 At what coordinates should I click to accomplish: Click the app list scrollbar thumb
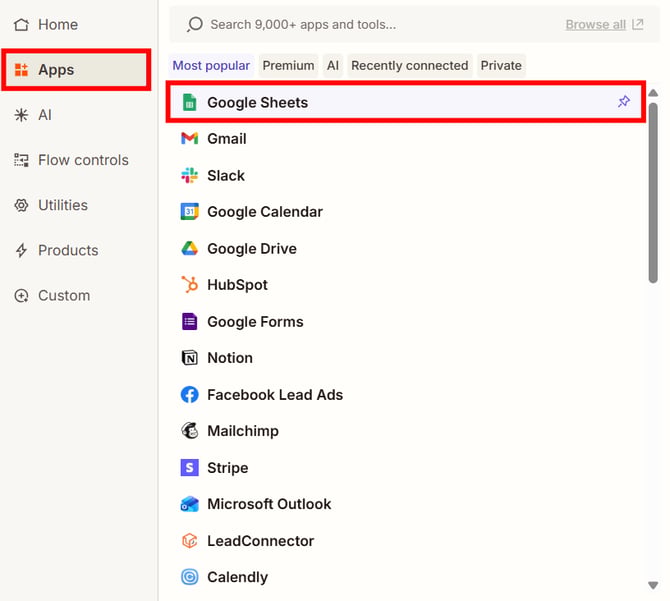(653, 192)
